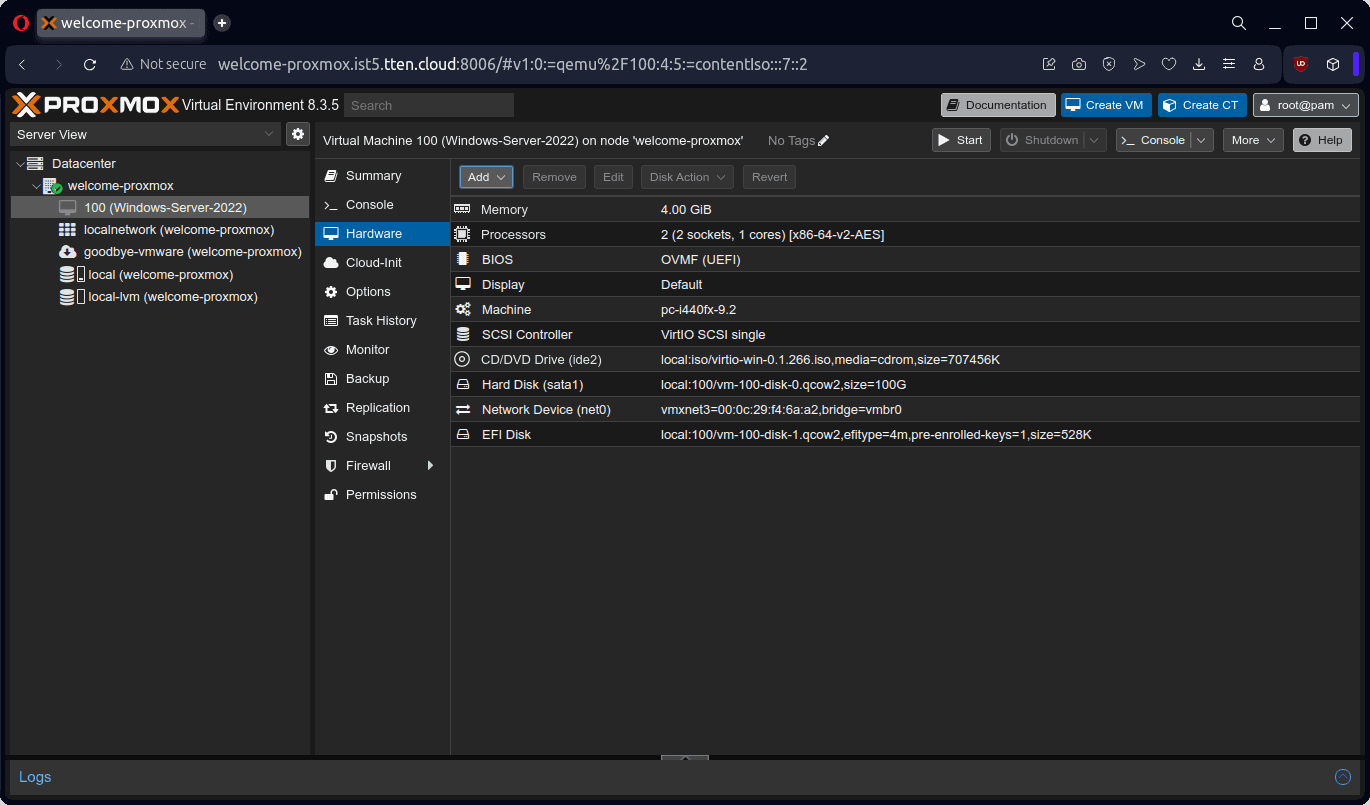Click the EFI Disk drive icon
Image resolution: width=1370 pixels, height=805 pixels.
(x=462, y=434)
